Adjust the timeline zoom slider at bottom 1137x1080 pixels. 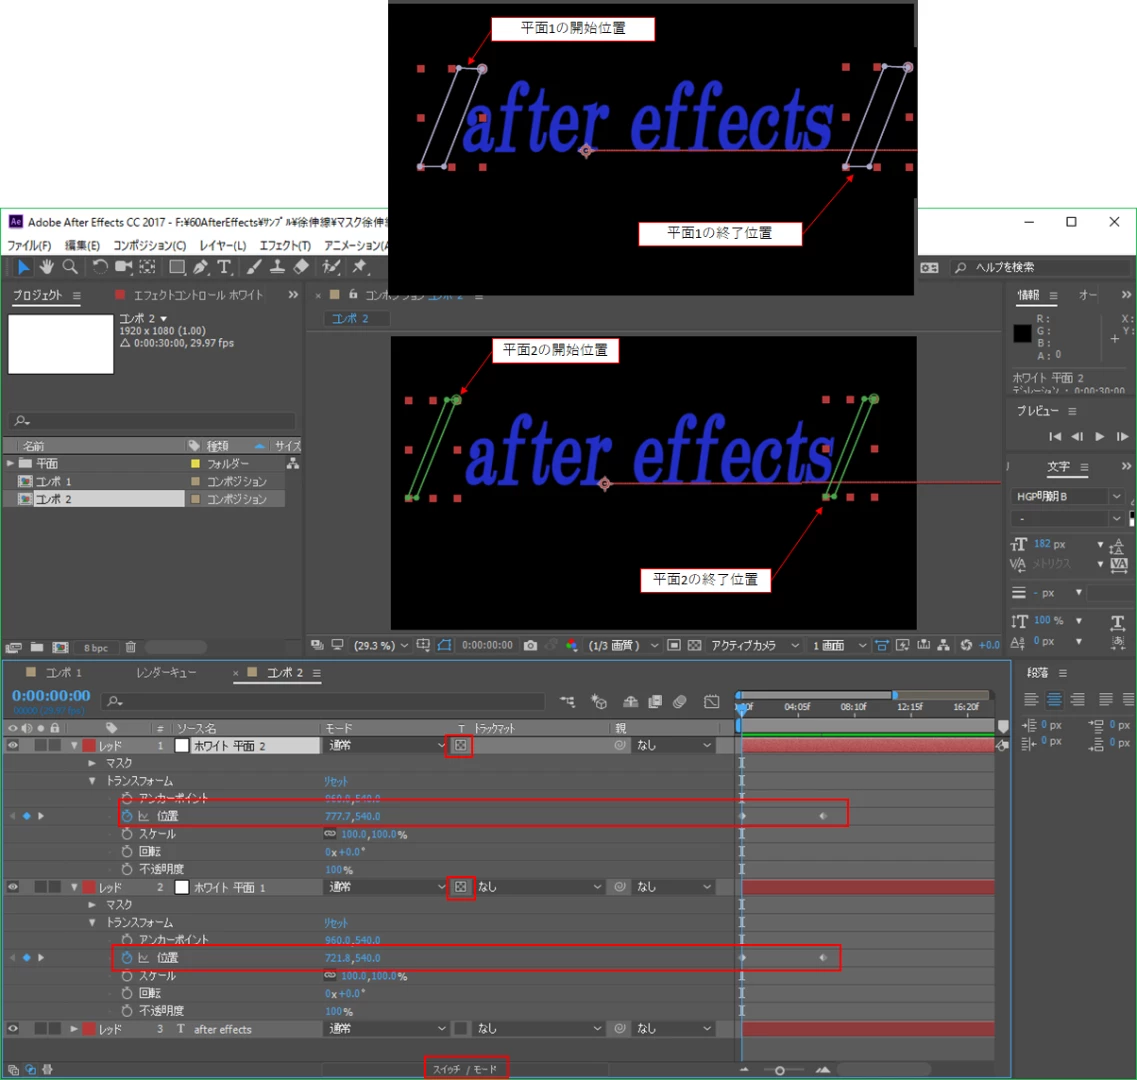tap(780, 1070)
